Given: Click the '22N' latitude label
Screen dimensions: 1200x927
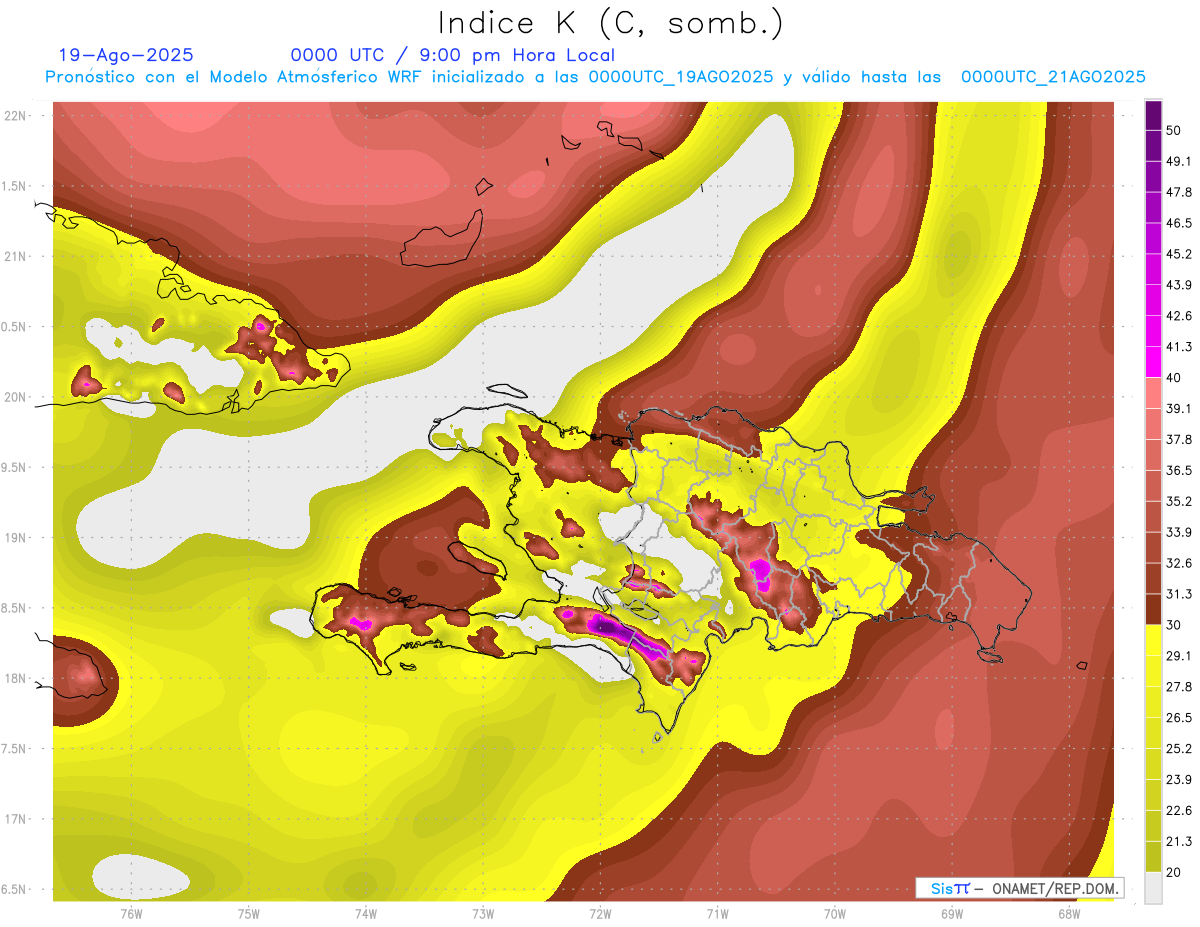Looking at the screenshot, I should 16,115.
